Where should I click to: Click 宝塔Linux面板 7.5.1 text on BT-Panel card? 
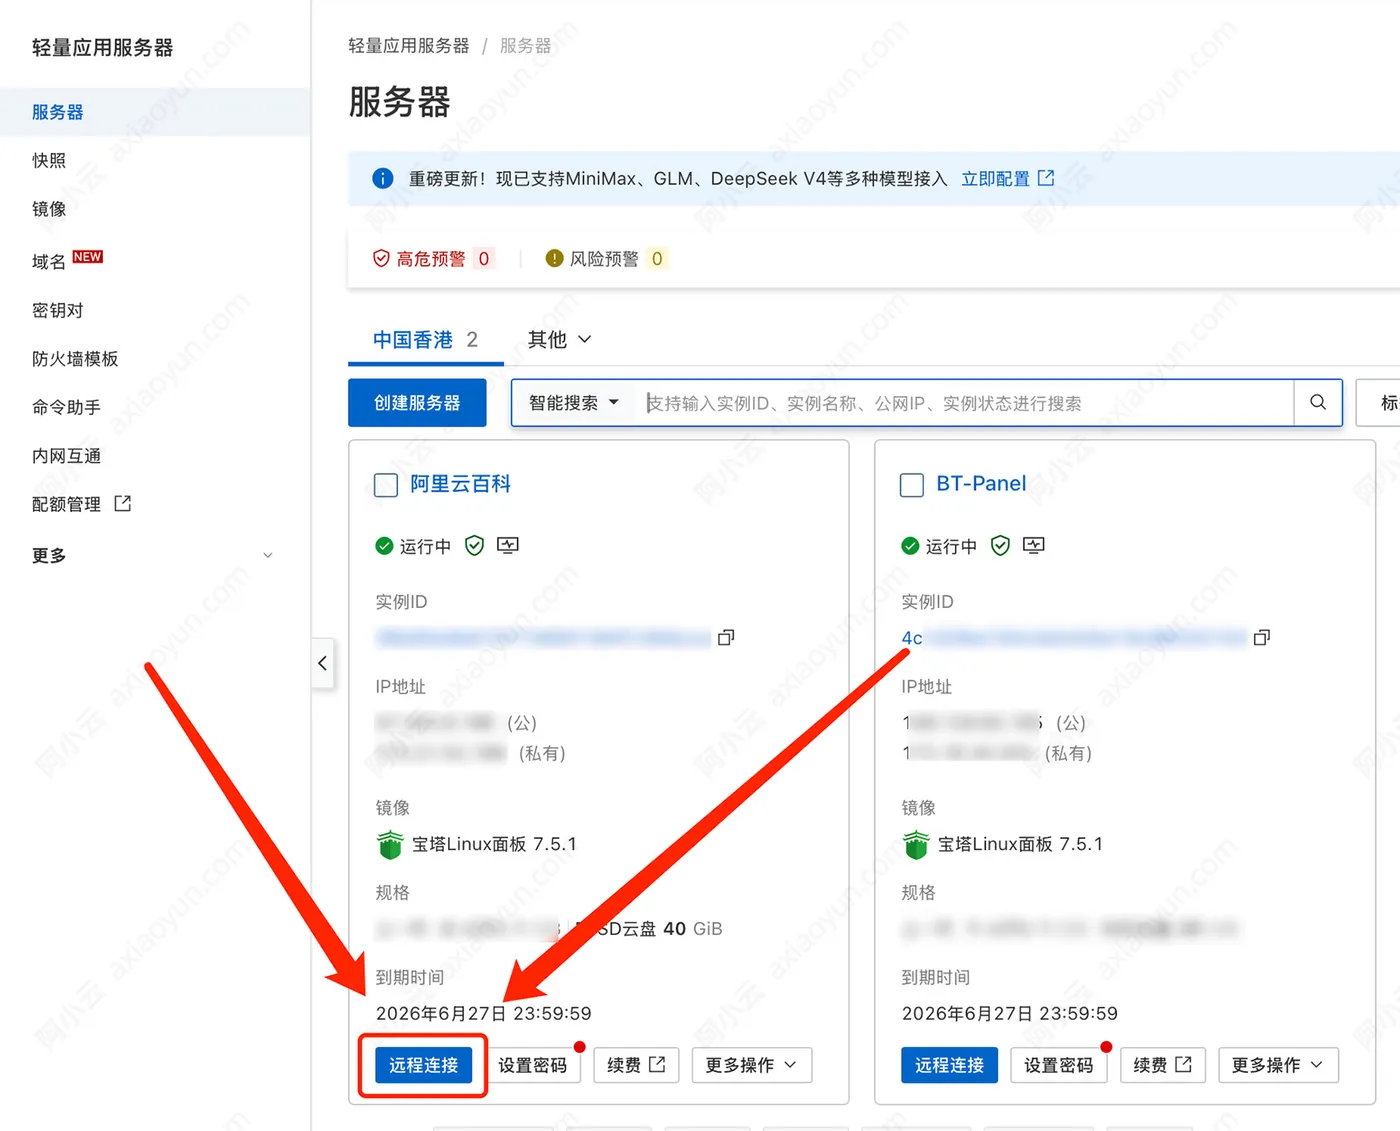tap(1020, 844)
